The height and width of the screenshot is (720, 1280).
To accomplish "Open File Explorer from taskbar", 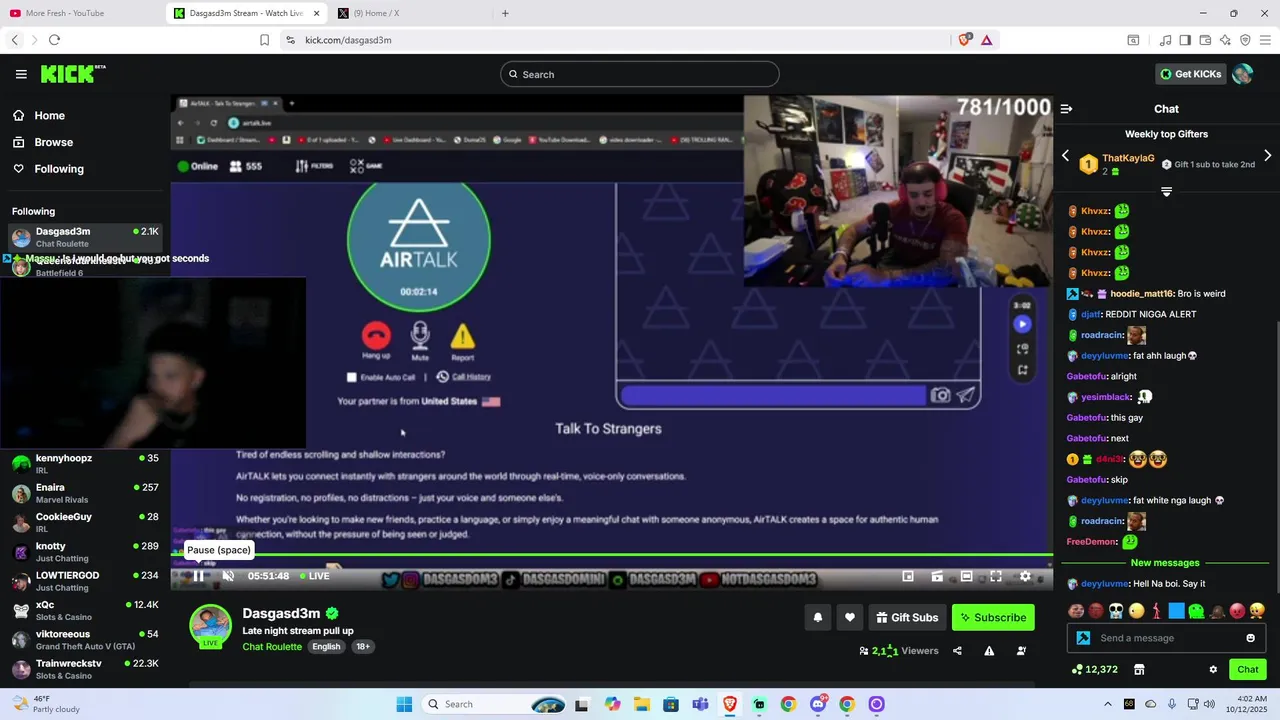I will (641, 704).
